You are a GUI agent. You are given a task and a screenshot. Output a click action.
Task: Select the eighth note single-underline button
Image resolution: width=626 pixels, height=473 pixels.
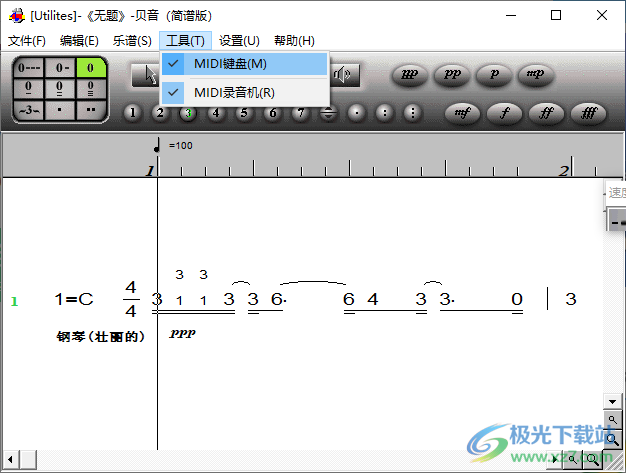pos(29,88)
